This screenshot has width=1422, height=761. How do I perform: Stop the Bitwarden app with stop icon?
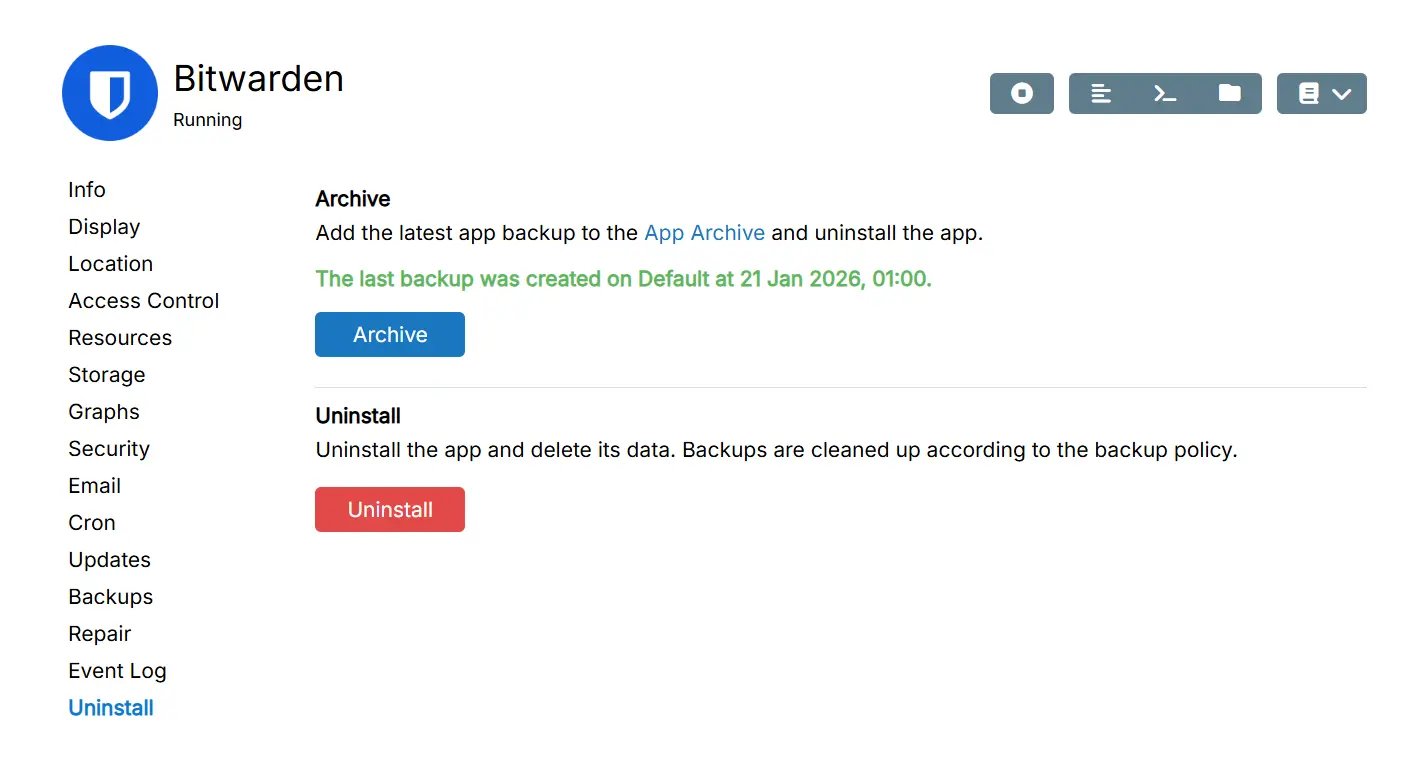tap(1021, 93)
